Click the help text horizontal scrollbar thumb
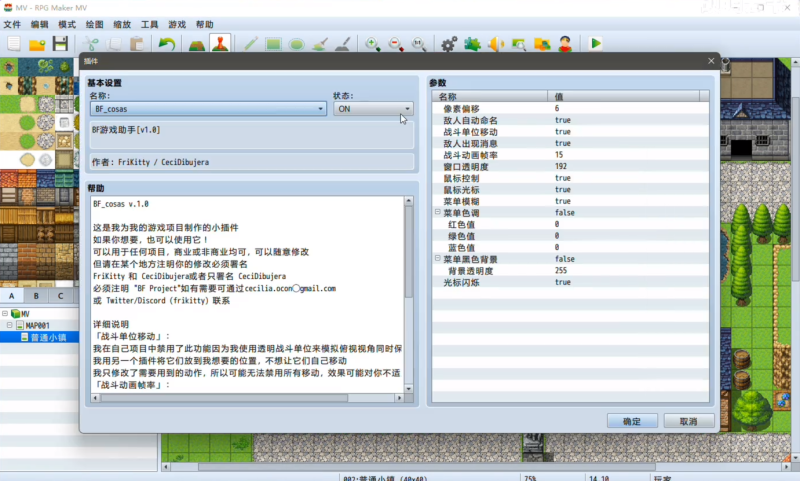The width and height of the screenshot is (800, 481). tap(224, 398)
